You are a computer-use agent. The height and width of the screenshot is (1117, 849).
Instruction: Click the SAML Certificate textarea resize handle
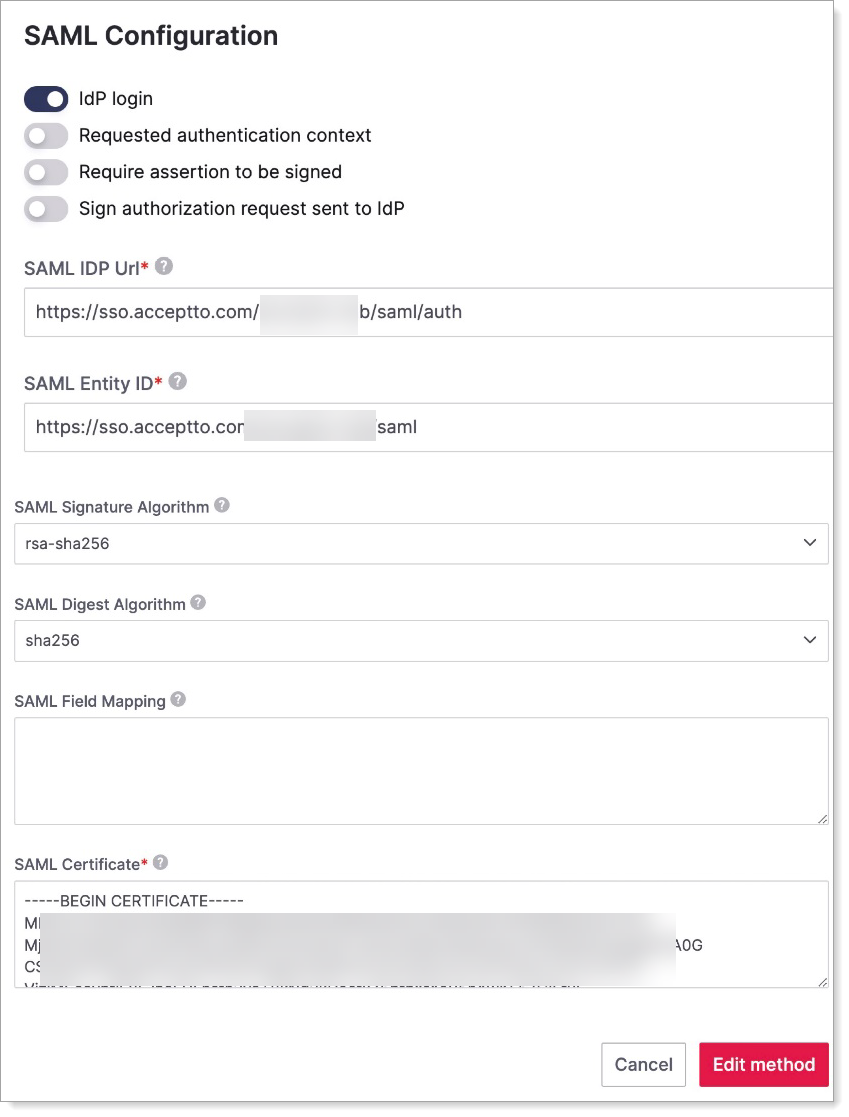823,983
